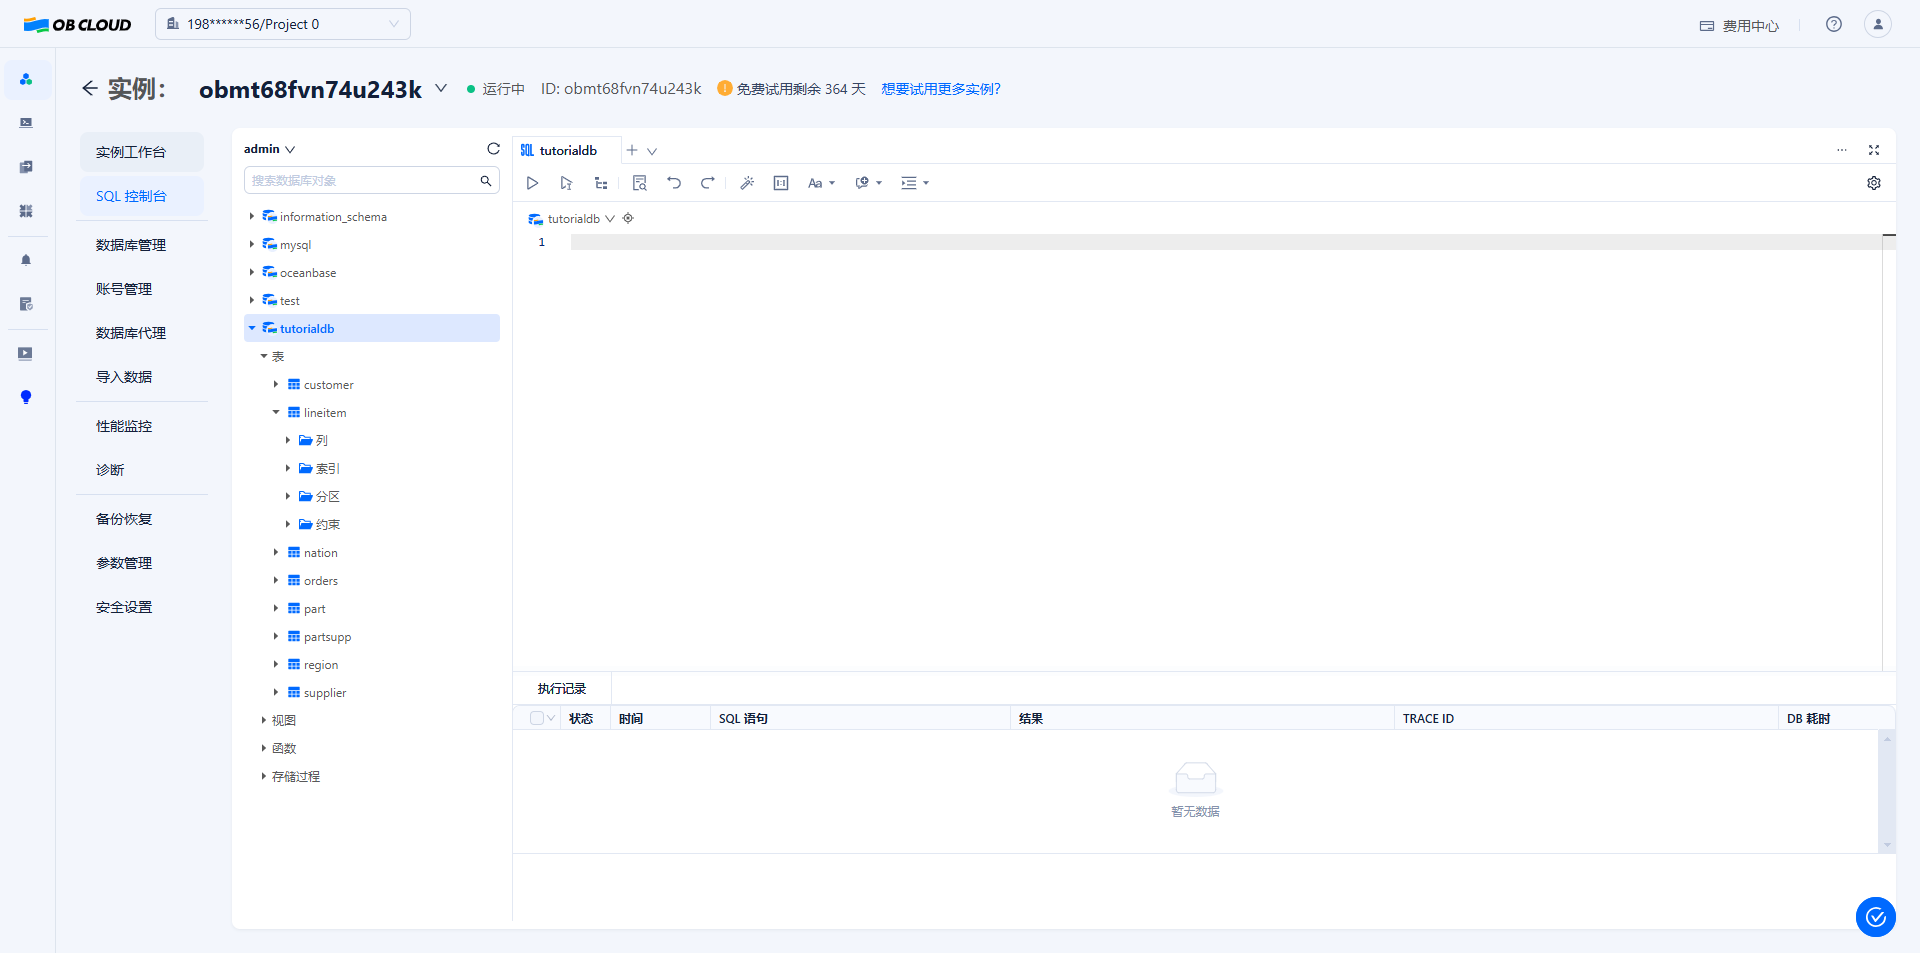Open the admin user dropdown
Screen dimensions: 1920x953
[x=269, y=149]
